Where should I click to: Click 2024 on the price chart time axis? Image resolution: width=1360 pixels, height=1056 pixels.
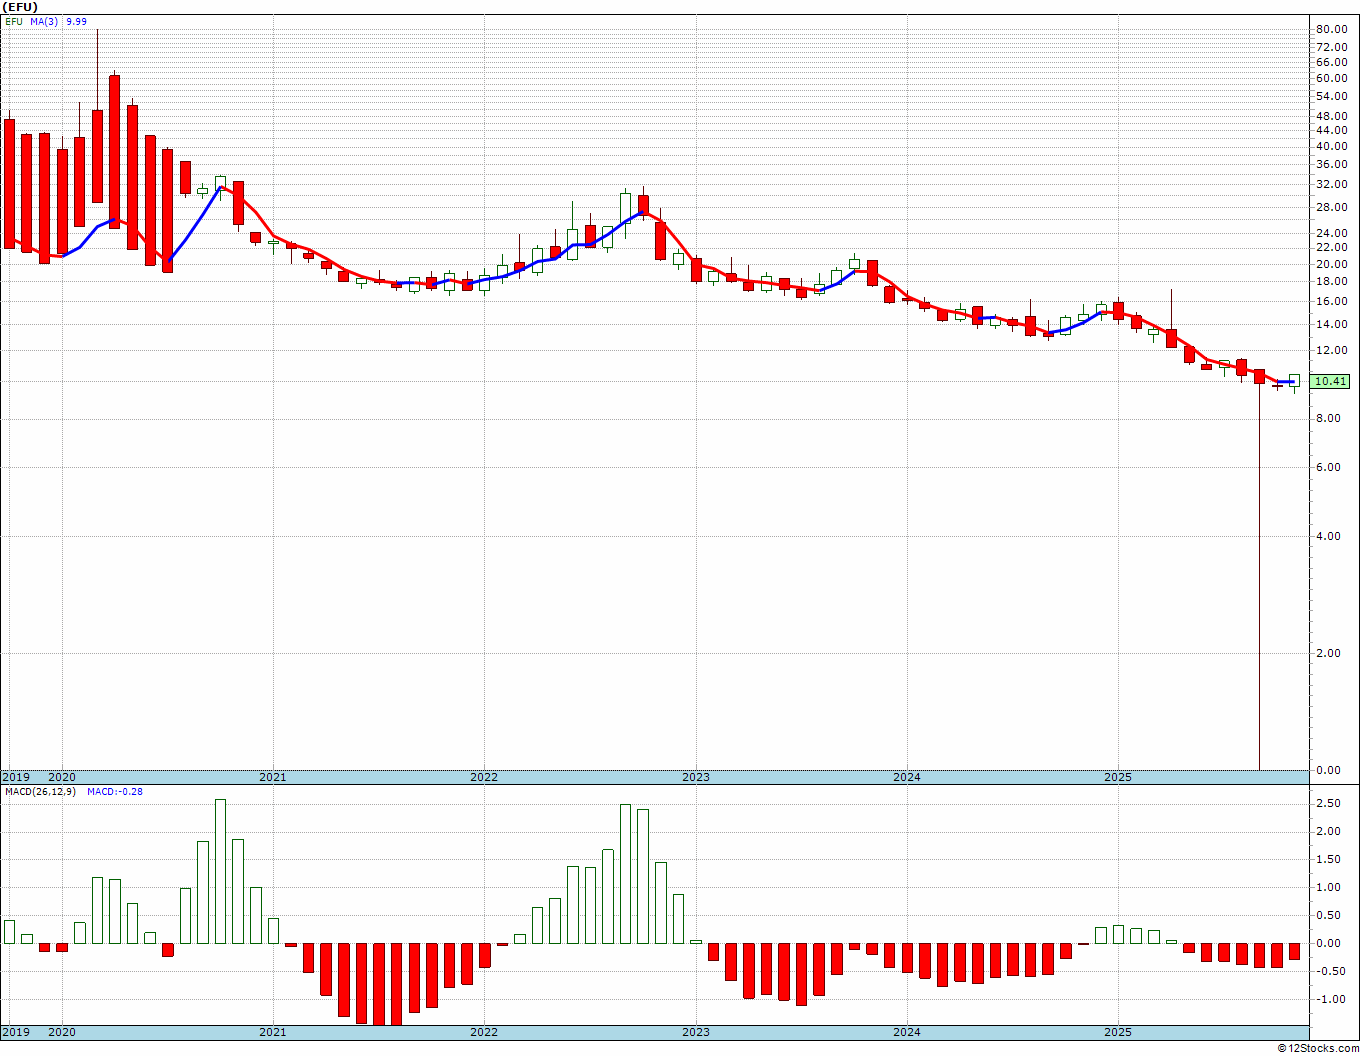[x=907, y=777]
